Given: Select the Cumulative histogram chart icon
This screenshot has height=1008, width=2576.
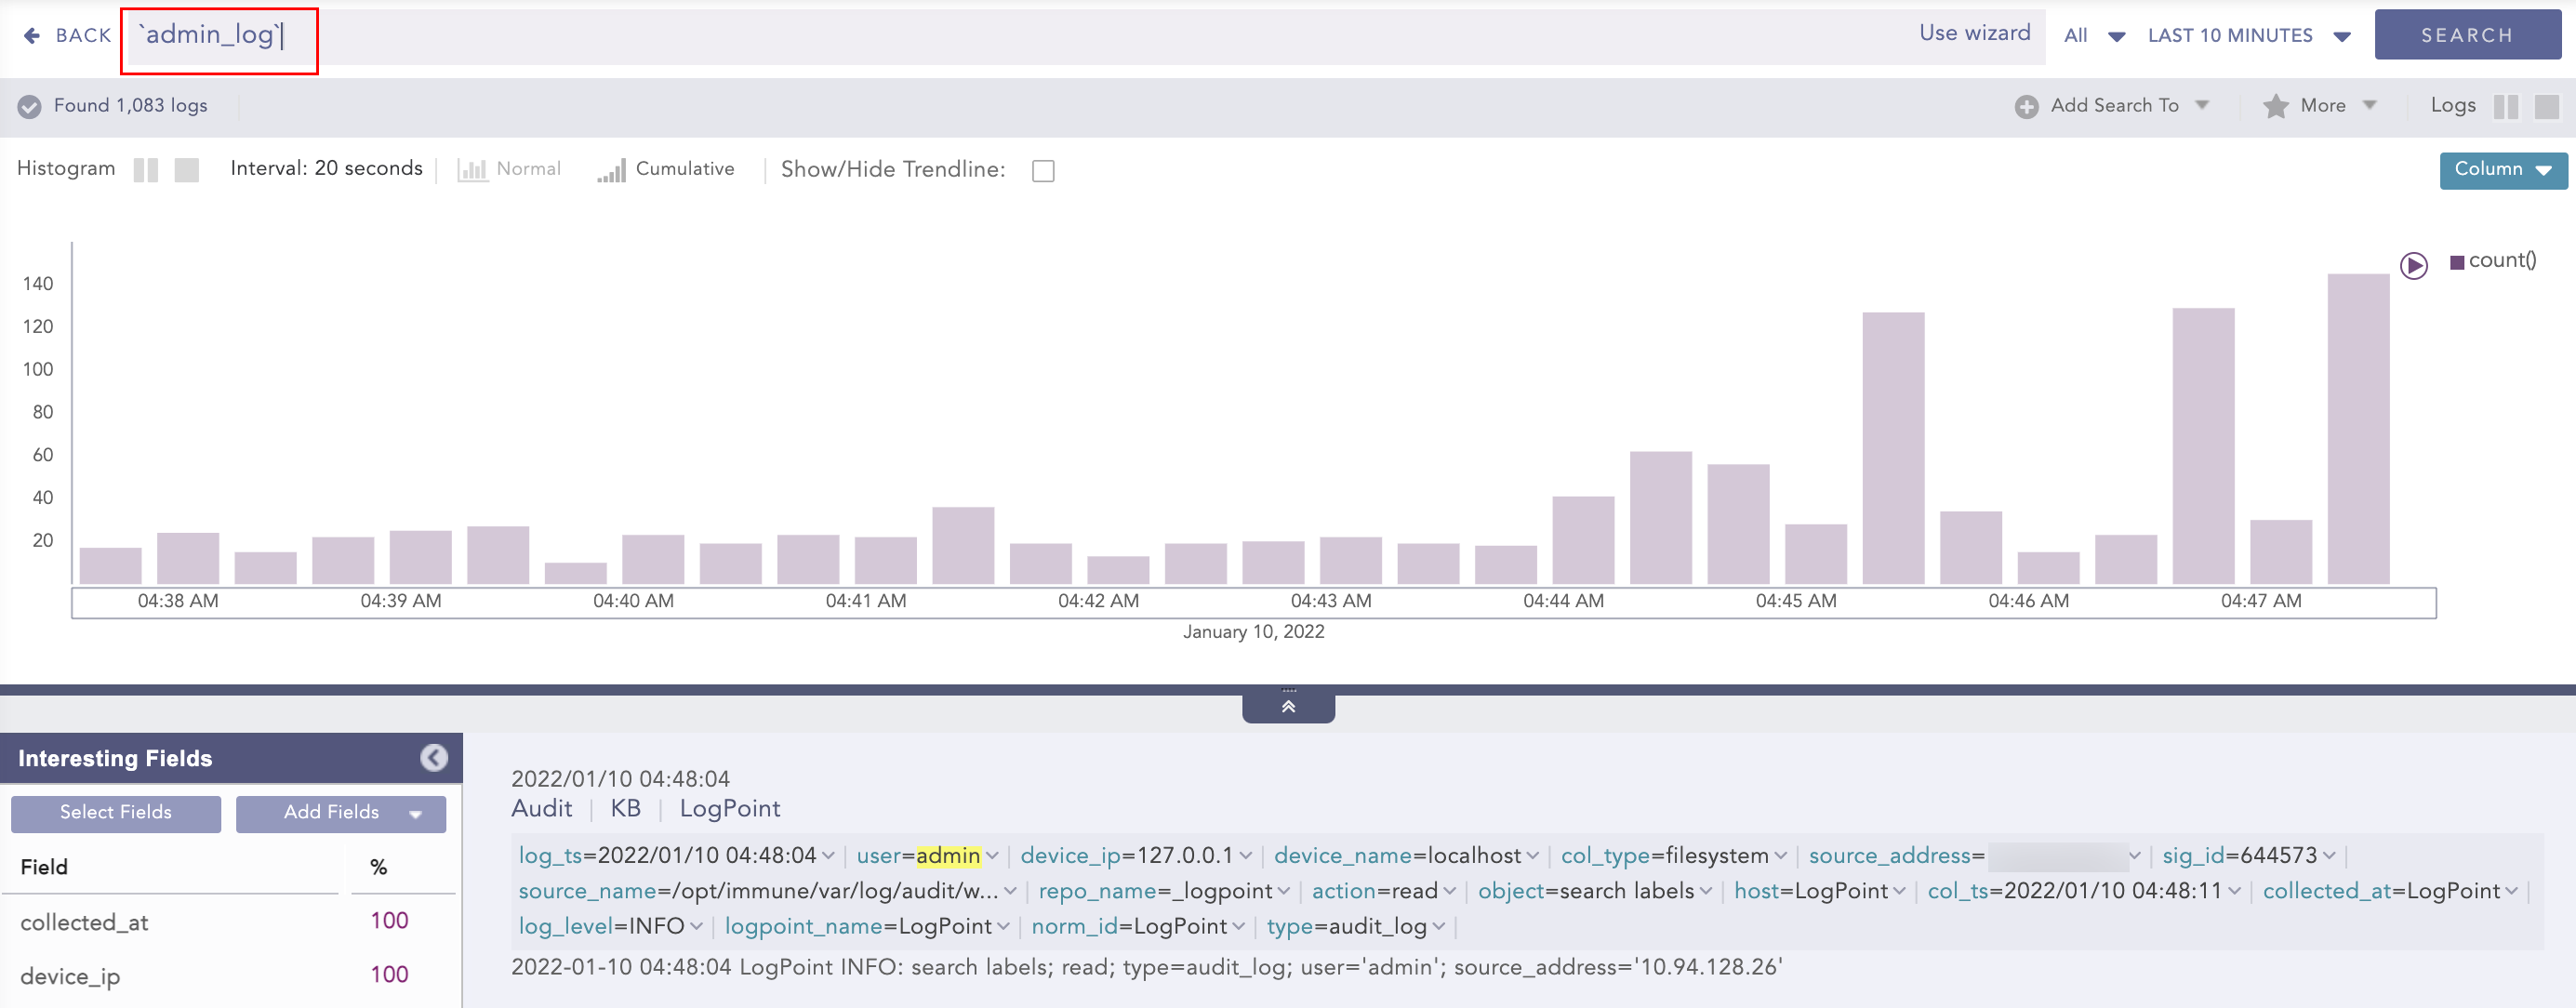Looking at the screenshot, I should click(x=611, y=170).
